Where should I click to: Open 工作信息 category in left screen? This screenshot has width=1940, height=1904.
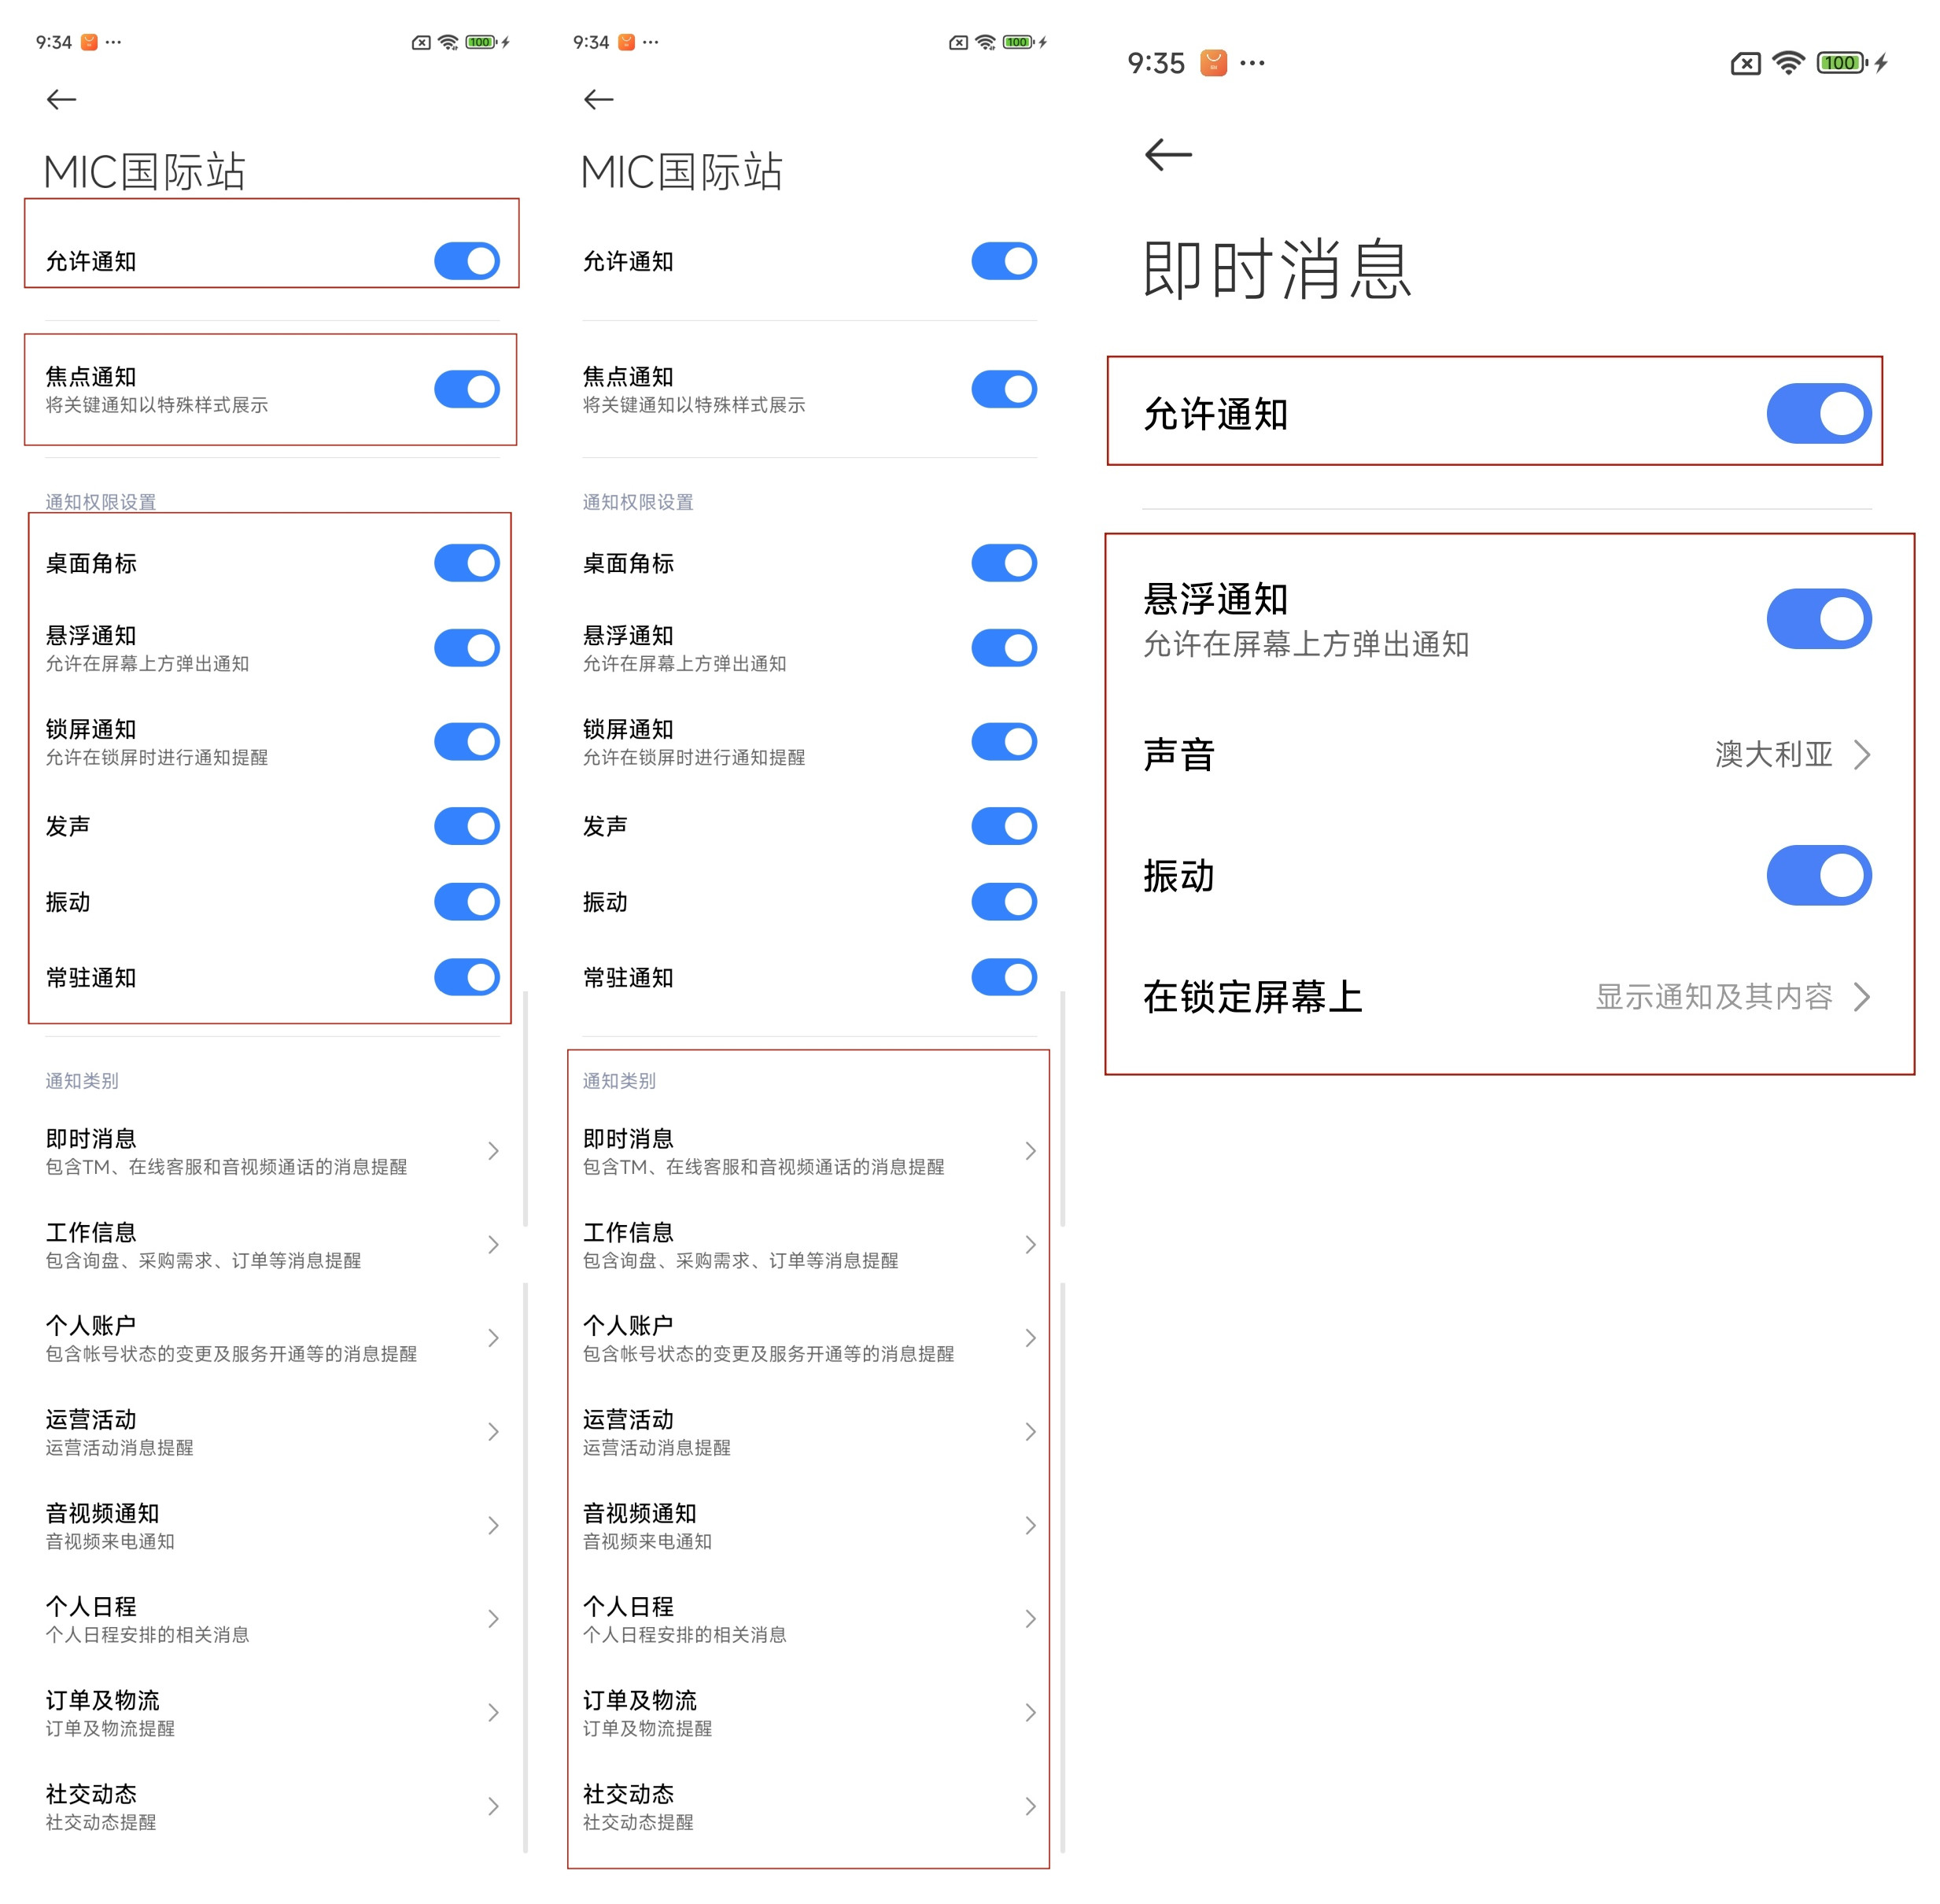point(272,1245)
